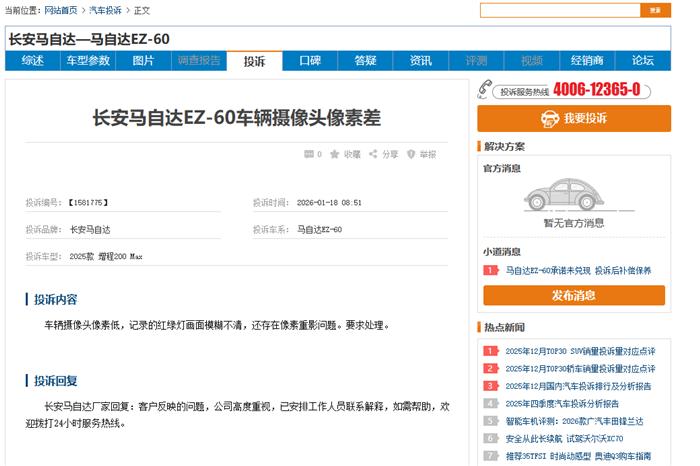The width and height of the screenshot is (700, 466).
Task: Open the 经销商 tab
Action: click(587, 61)
